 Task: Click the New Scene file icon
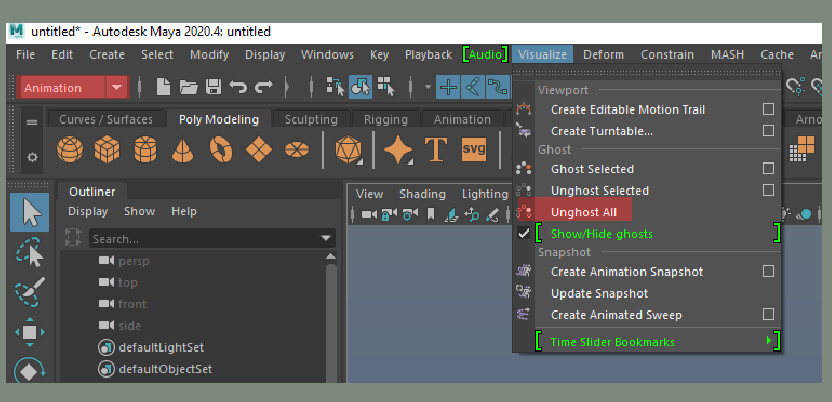(163, 87)
